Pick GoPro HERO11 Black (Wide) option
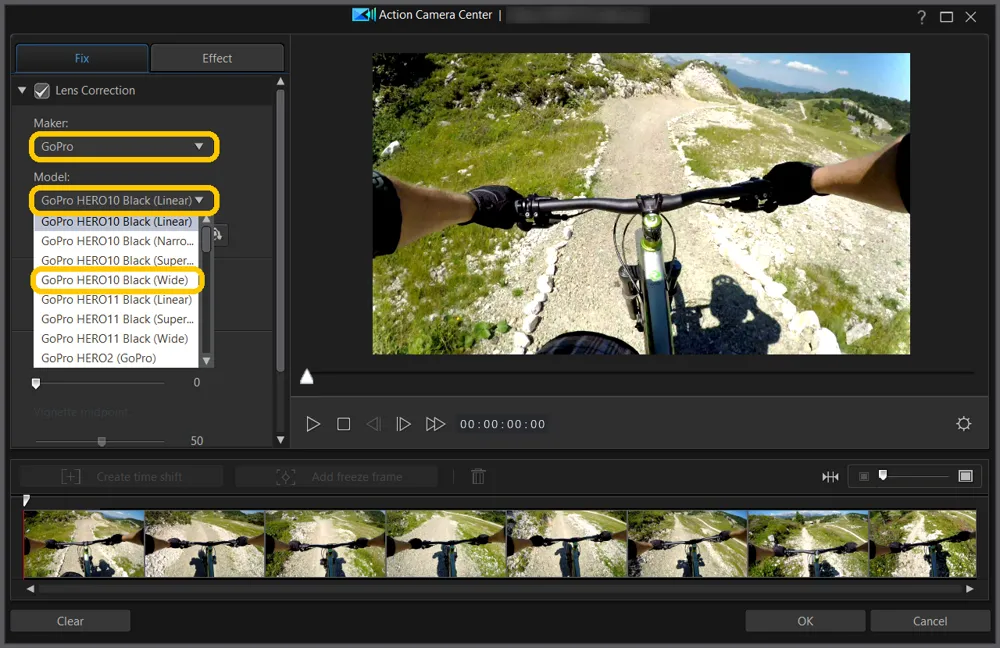Screen dimensions: 1000x648 [x=116, y=339]
